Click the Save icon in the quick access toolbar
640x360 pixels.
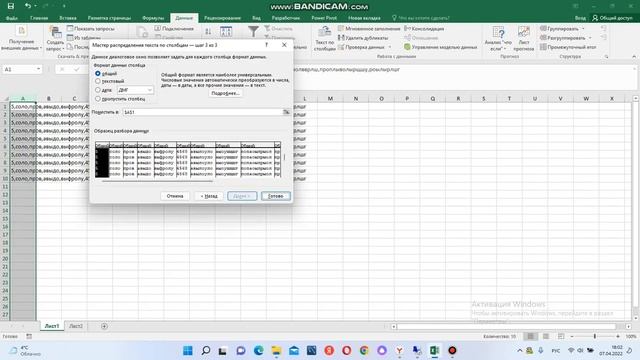(x=11, y=6)
